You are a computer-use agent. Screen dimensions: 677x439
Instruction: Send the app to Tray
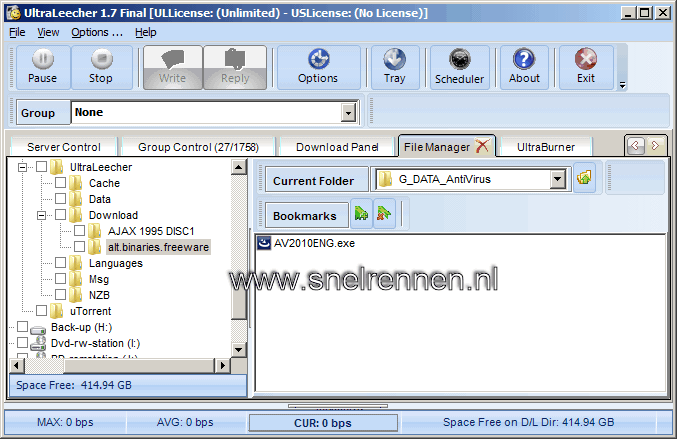point(395,67)
